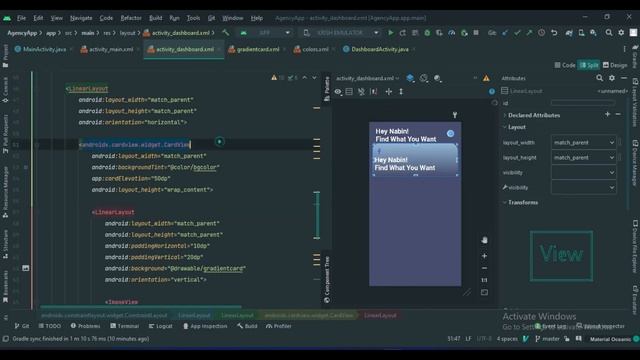Image resolution: width=640 pixels, height=360 pixels.
Task: Open design surface layers selector icon
Action: (410, 78)
